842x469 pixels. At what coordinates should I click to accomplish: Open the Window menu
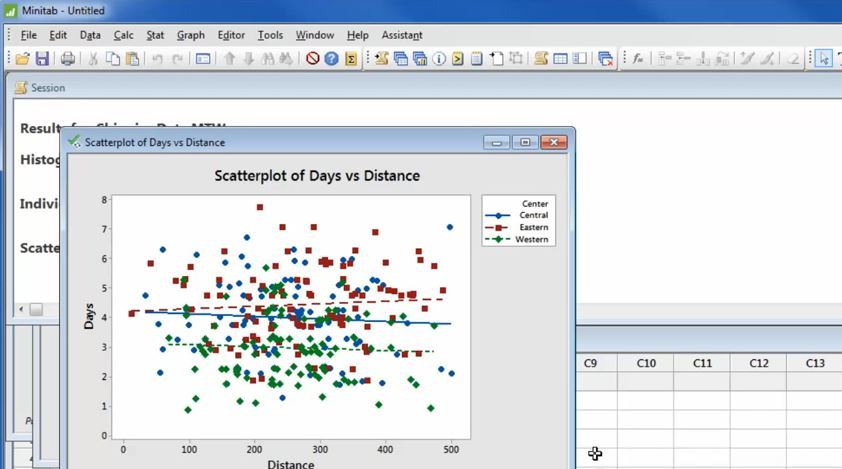tap(315, 35)
